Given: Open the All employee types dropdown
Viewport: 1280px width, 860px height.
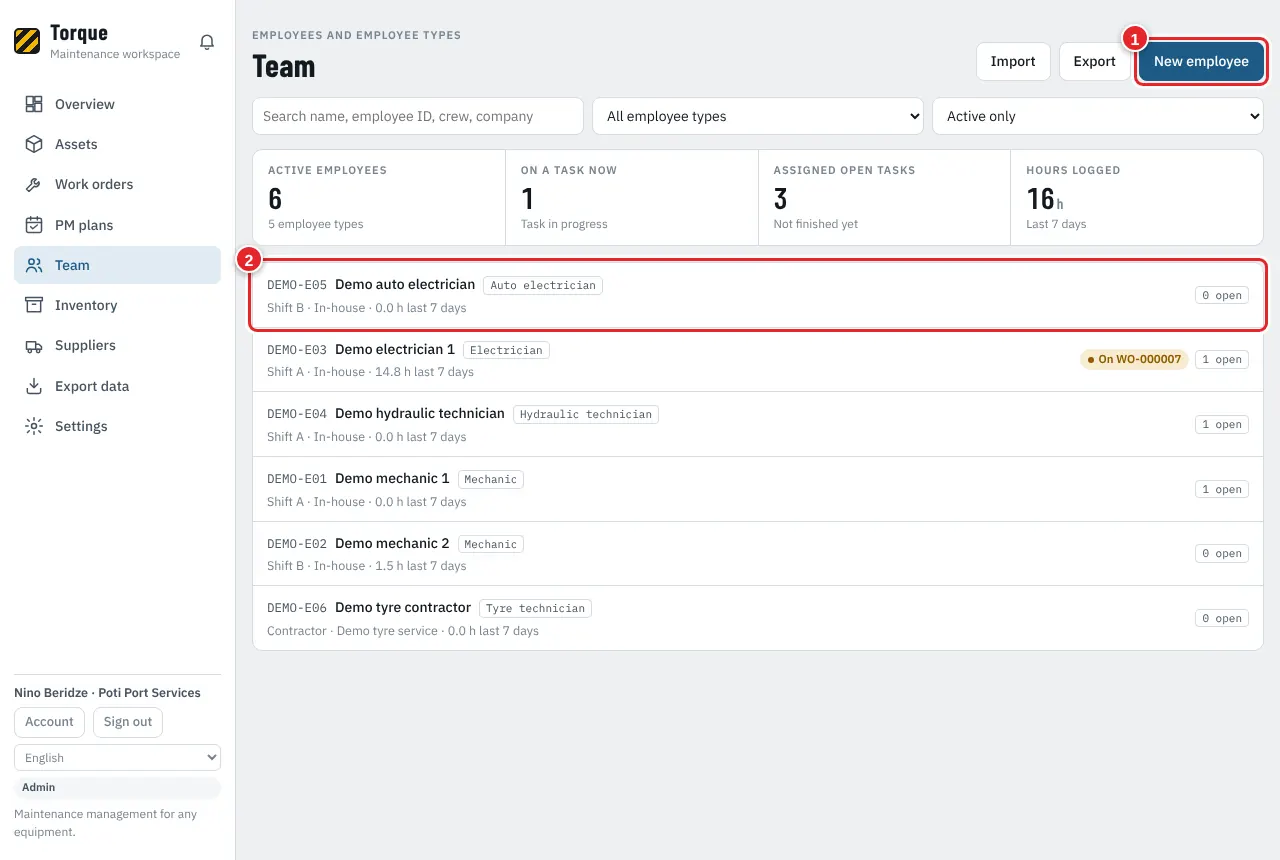Looking at the screenshot, I should [758, 116].
